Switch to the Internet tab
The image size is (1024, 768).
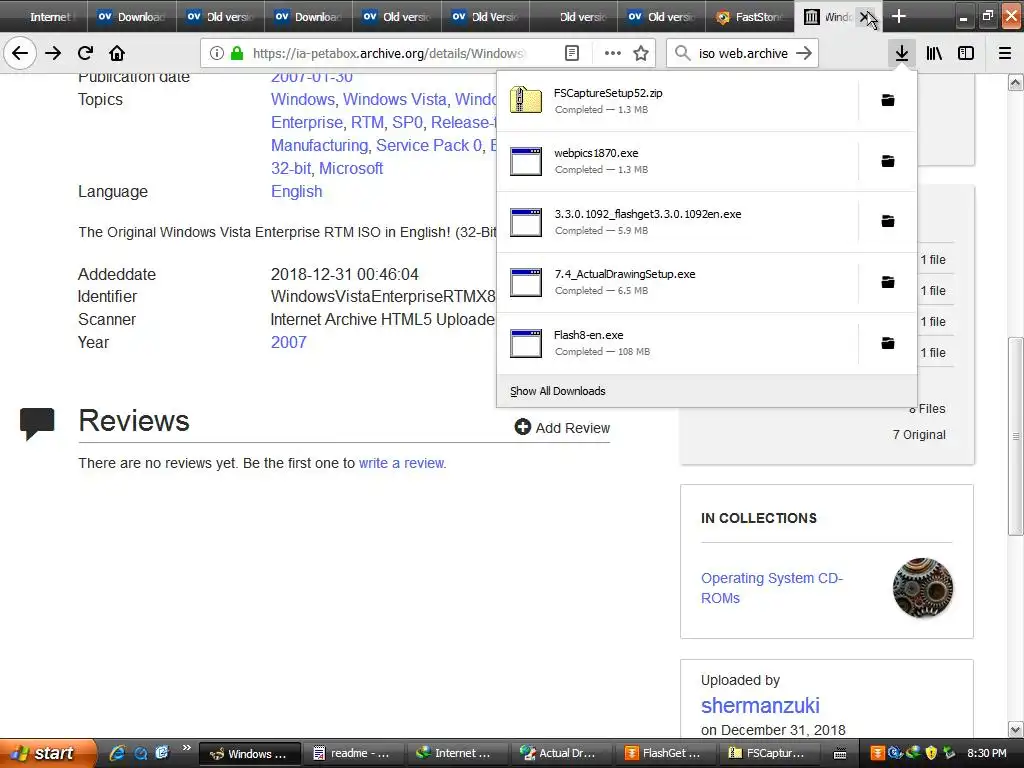[44, 16]
